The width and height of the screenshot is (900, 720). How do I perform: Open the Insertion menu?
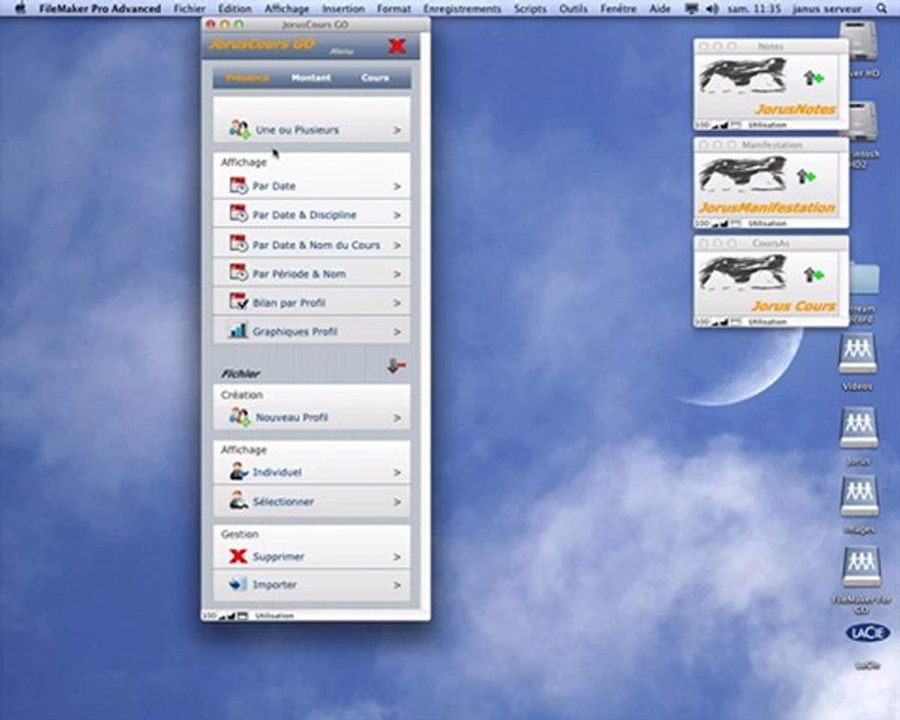click(x=343, y=9)
